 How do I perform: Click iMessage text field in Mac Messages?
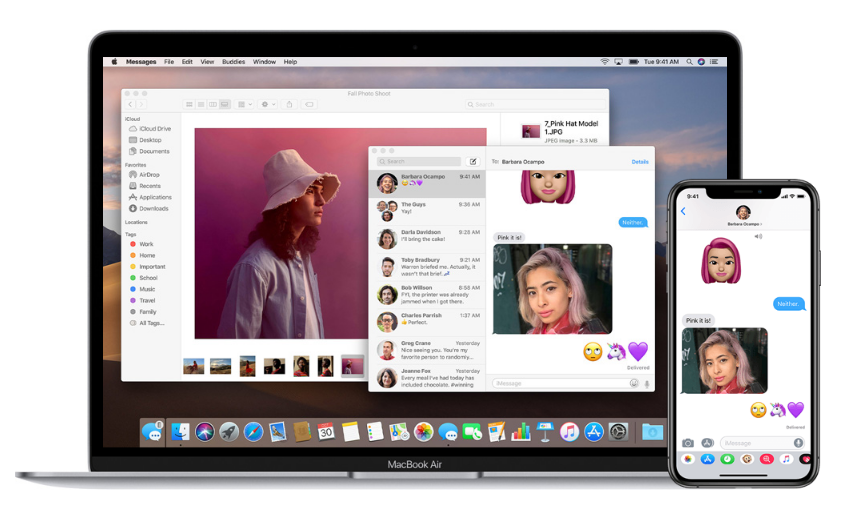click(x=566, y=383)
